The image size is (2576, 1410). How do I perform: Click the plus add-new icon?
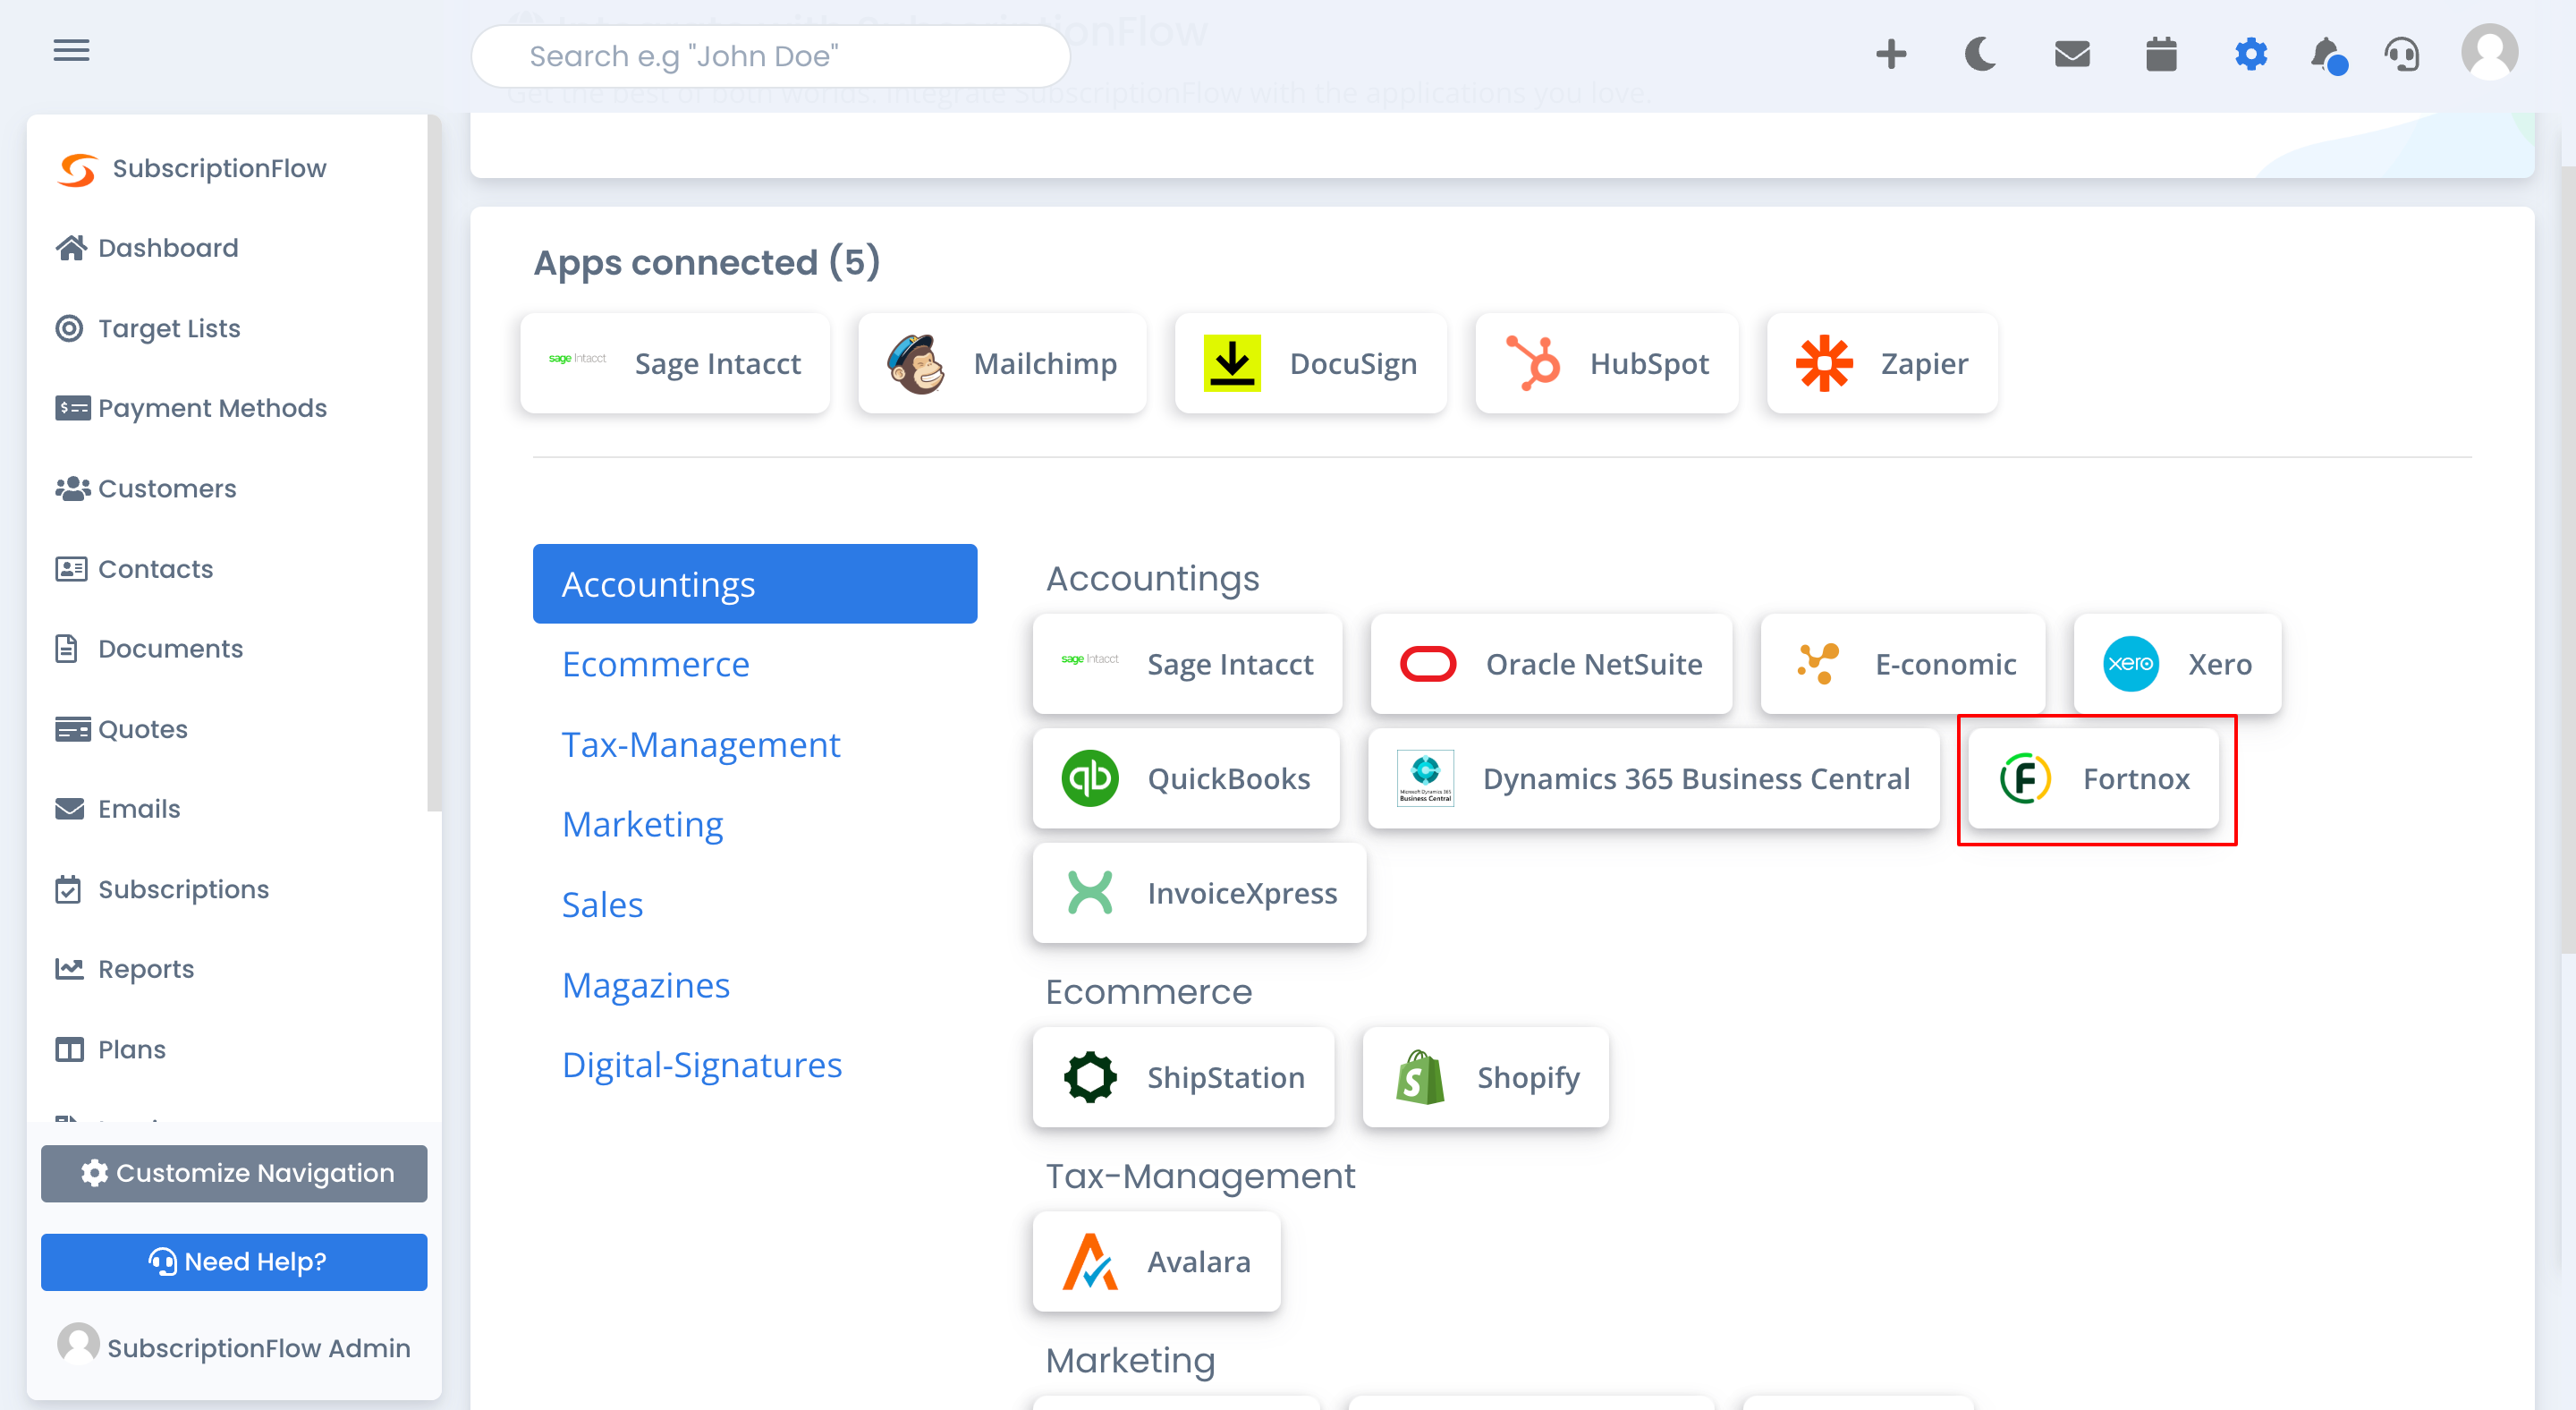click(1891, 54)
